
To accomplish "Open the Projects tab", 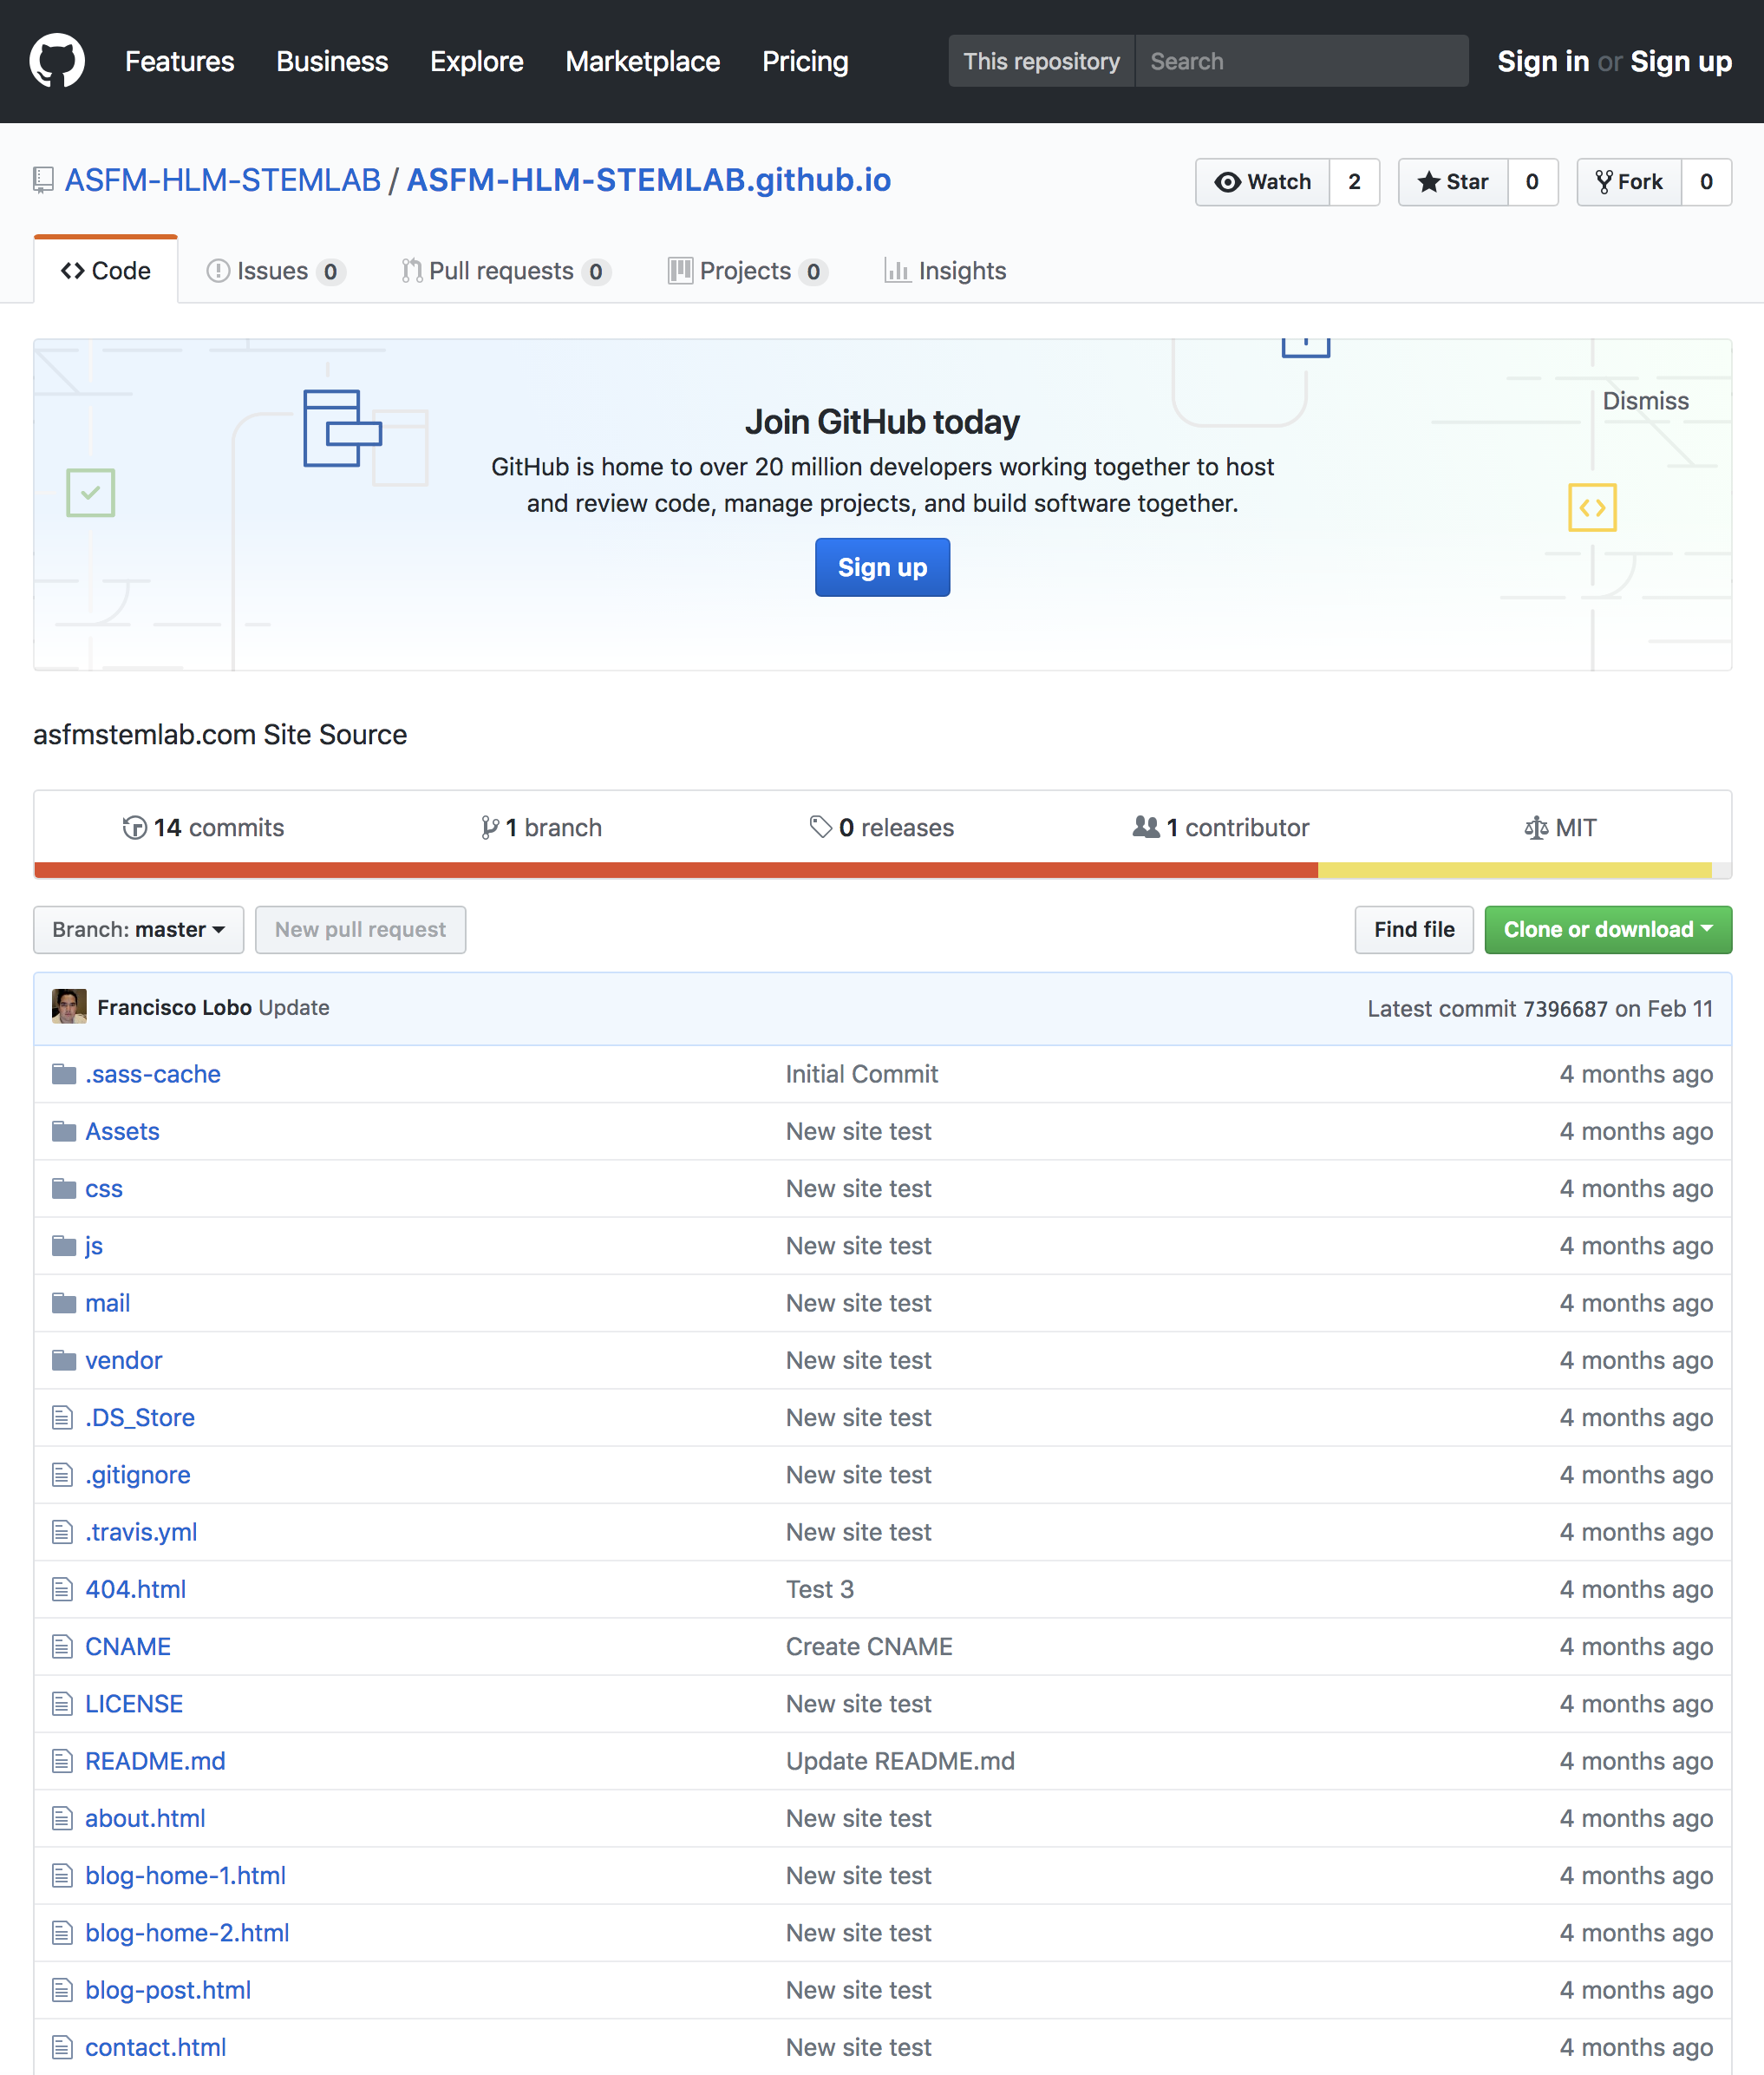I will point(748,271).
